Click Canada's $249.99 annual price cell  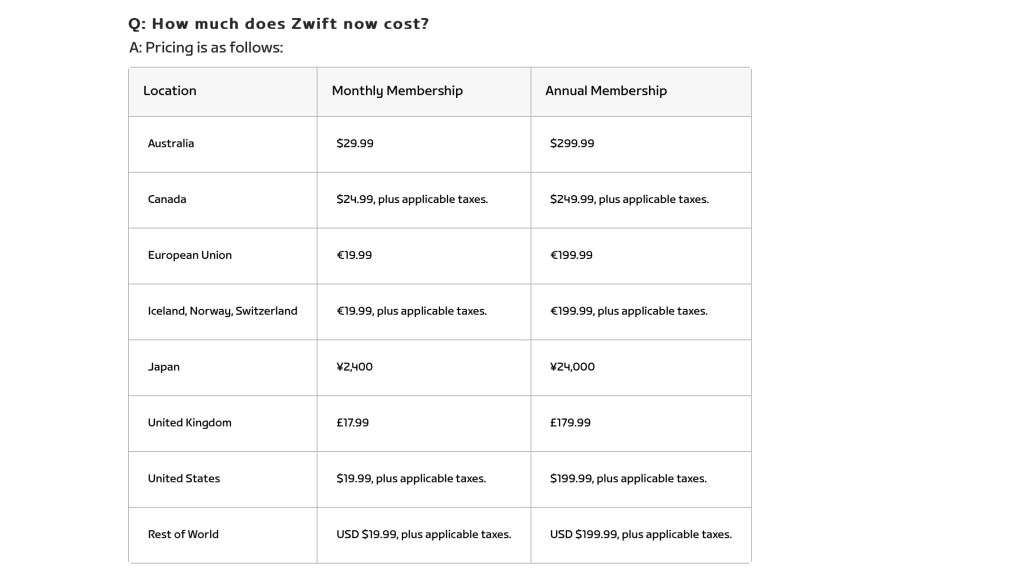point(629,200)
